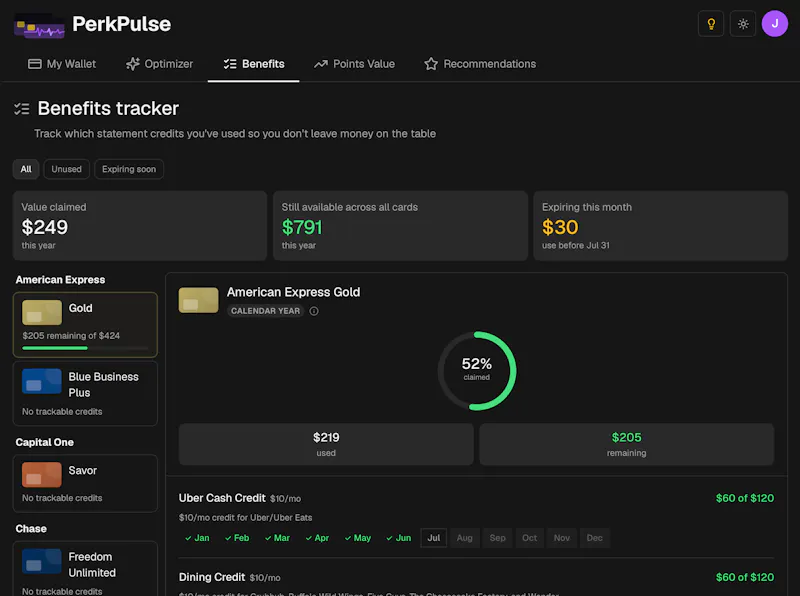Click the $205 remaining box
800x596 pixels.
point(627,444)
